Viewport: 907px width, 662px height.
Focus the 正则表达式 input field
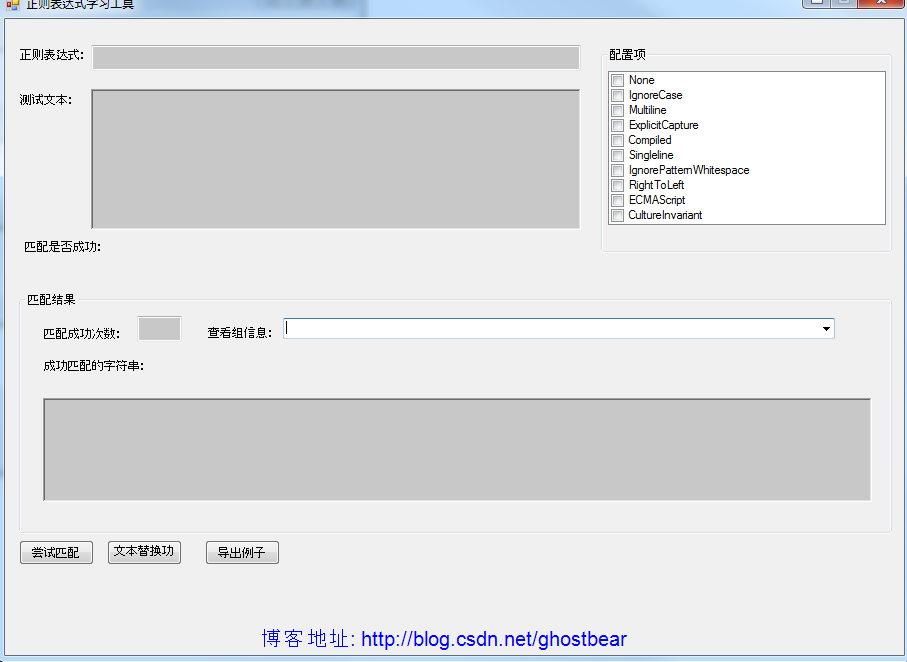point(335,57)
